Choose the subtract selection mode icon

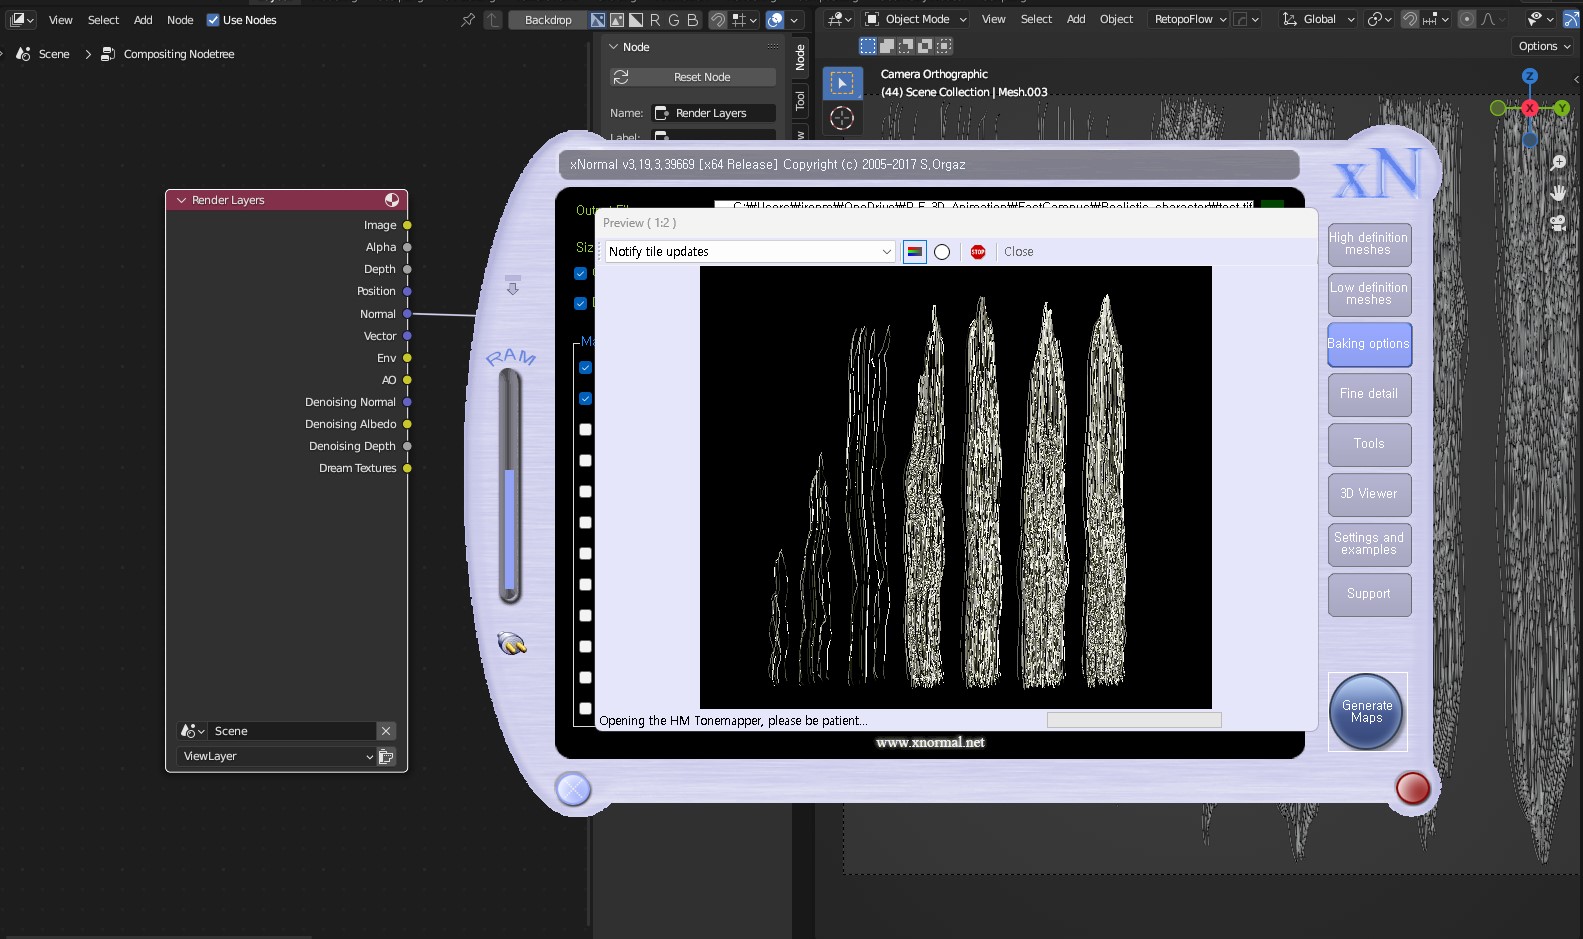(x=906, y=46)
